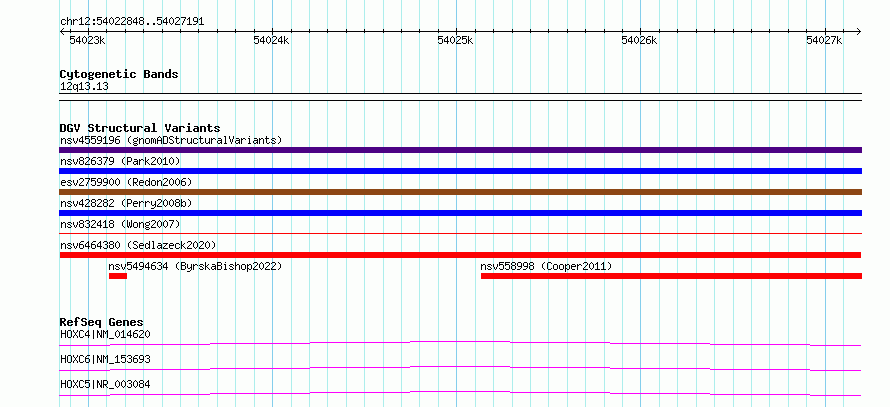Click the nsv832418 (Wong2007) label

tap(120, 224)
